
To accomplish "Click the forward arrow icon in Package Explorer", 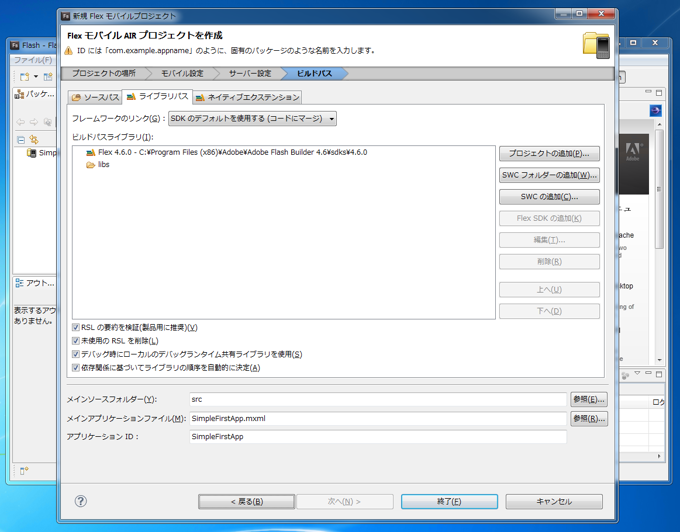I will tap(34, 122).
